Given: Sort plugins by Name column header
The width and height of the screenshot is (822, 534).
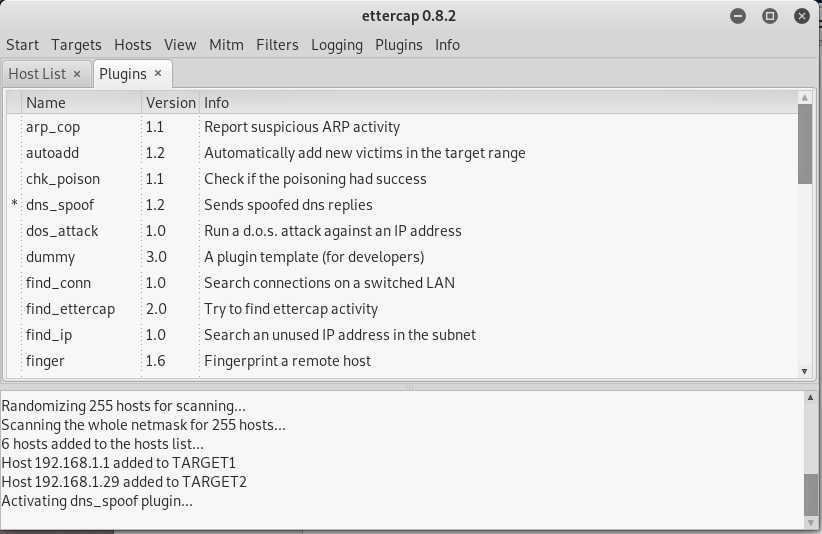Looking at the screenshot, I should click(46, 102).
